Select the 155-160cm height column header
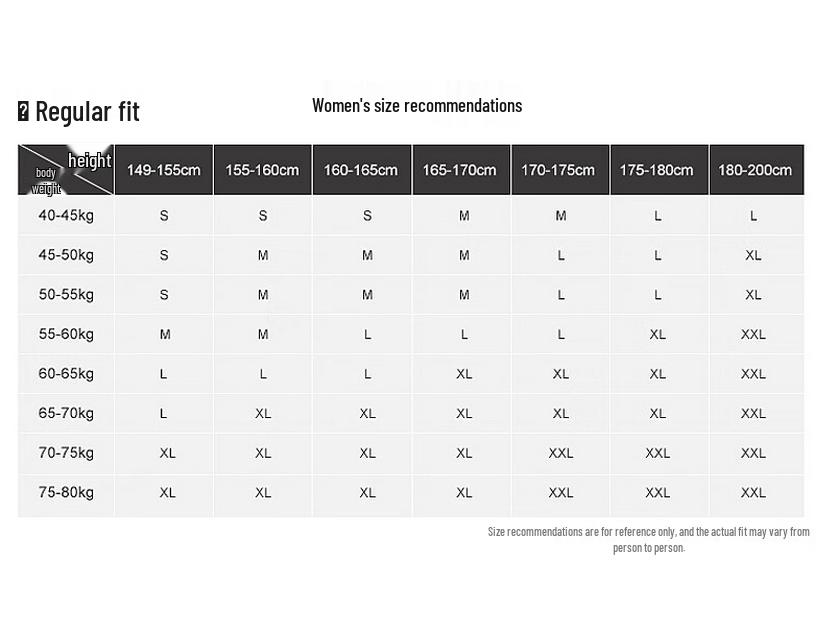This screenshot has height=619, width=825. (x=262, y=170)
